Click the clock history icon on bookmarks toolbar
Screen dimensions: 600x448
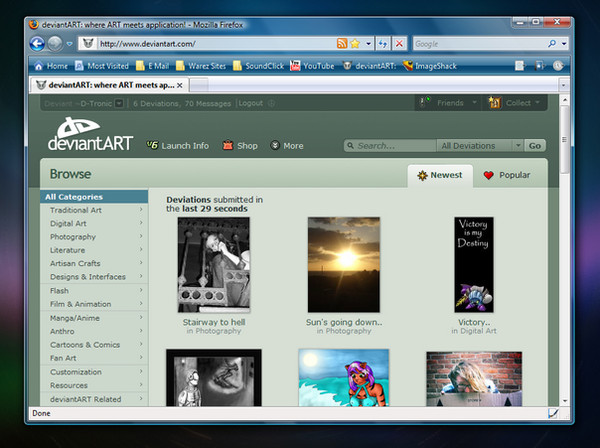click(x=558, y=66)
